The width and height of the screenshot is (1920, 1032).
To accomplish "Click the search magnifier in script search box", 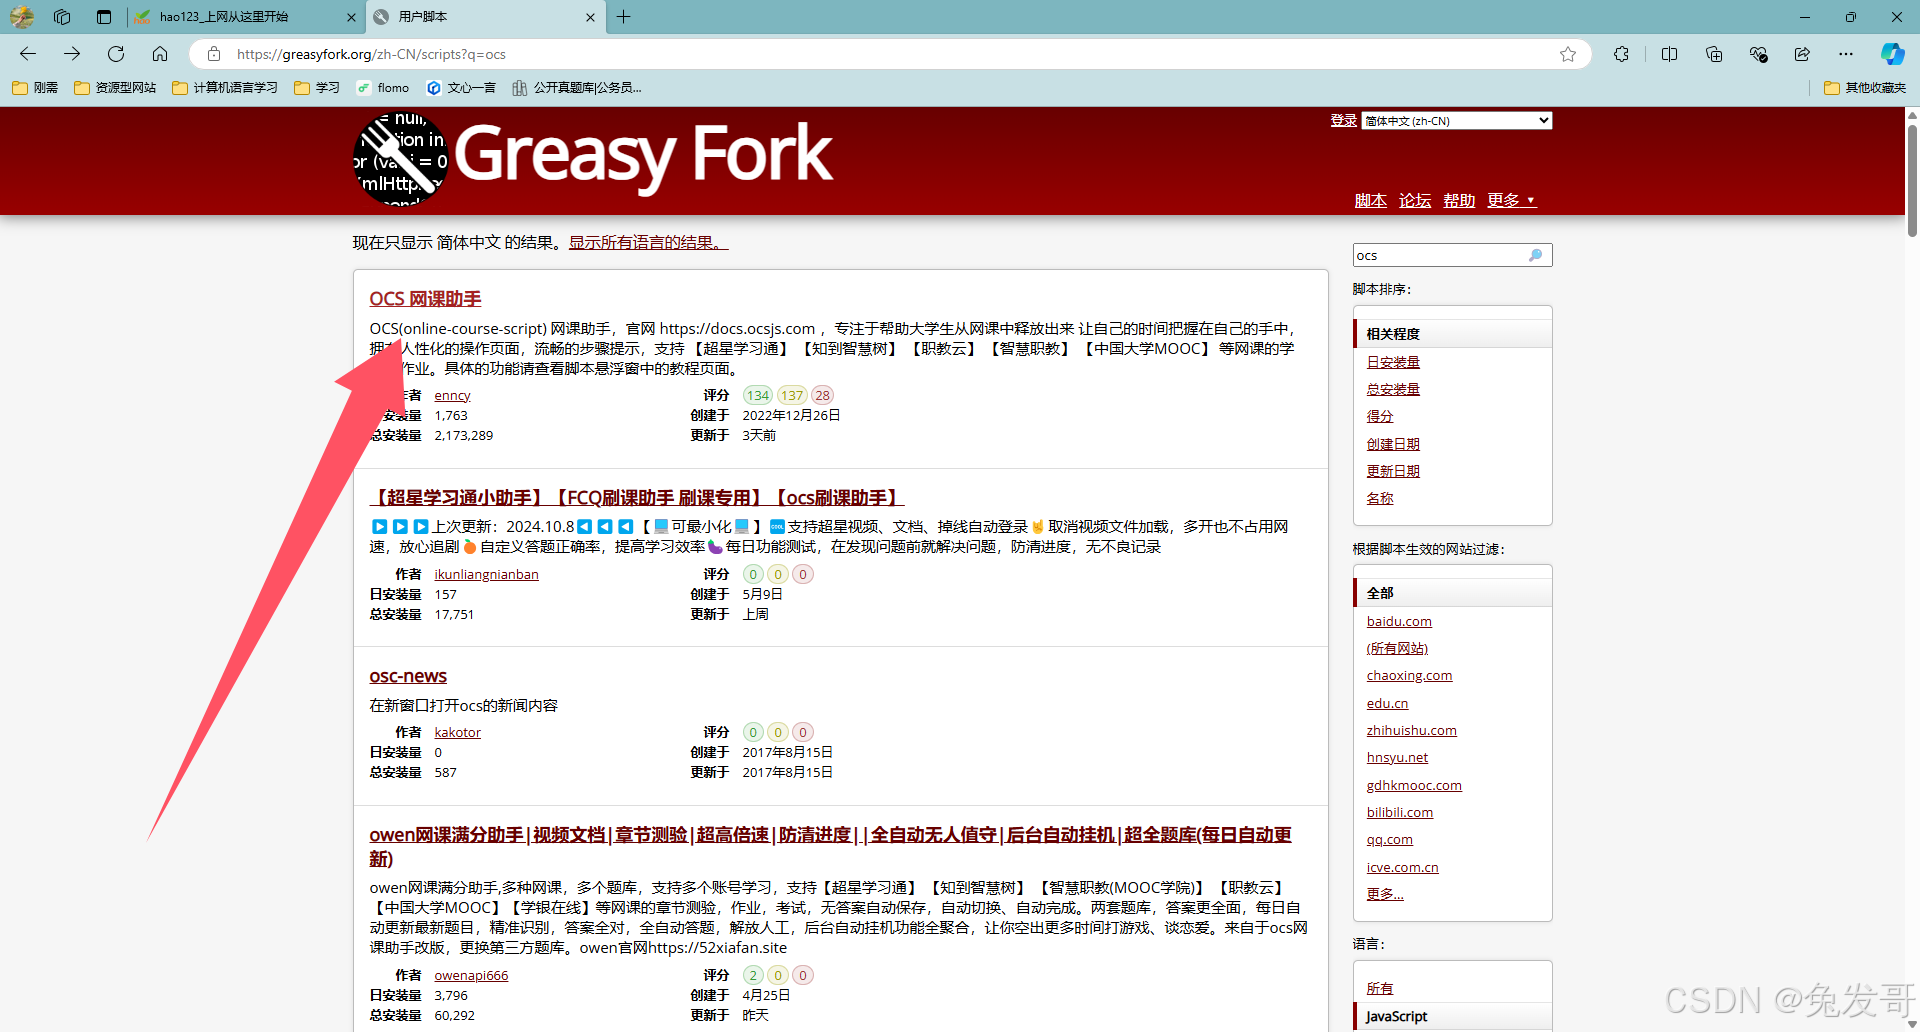I will (1536, 255).
